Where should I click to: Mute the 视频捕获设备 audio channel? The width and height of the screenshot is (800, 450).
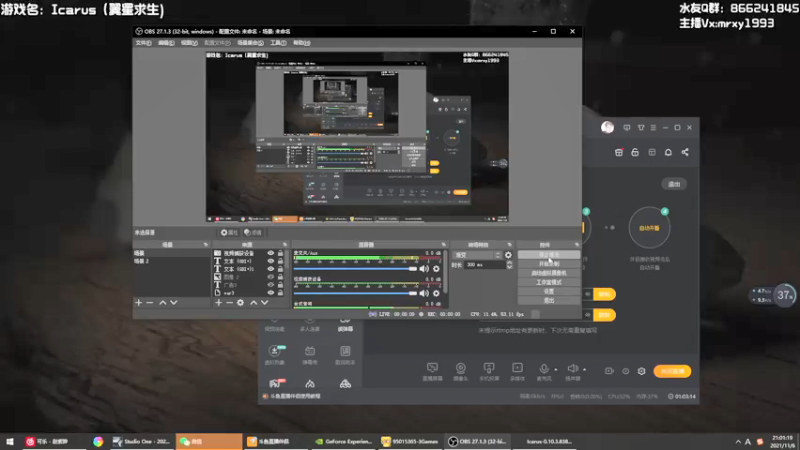[424, 293]
